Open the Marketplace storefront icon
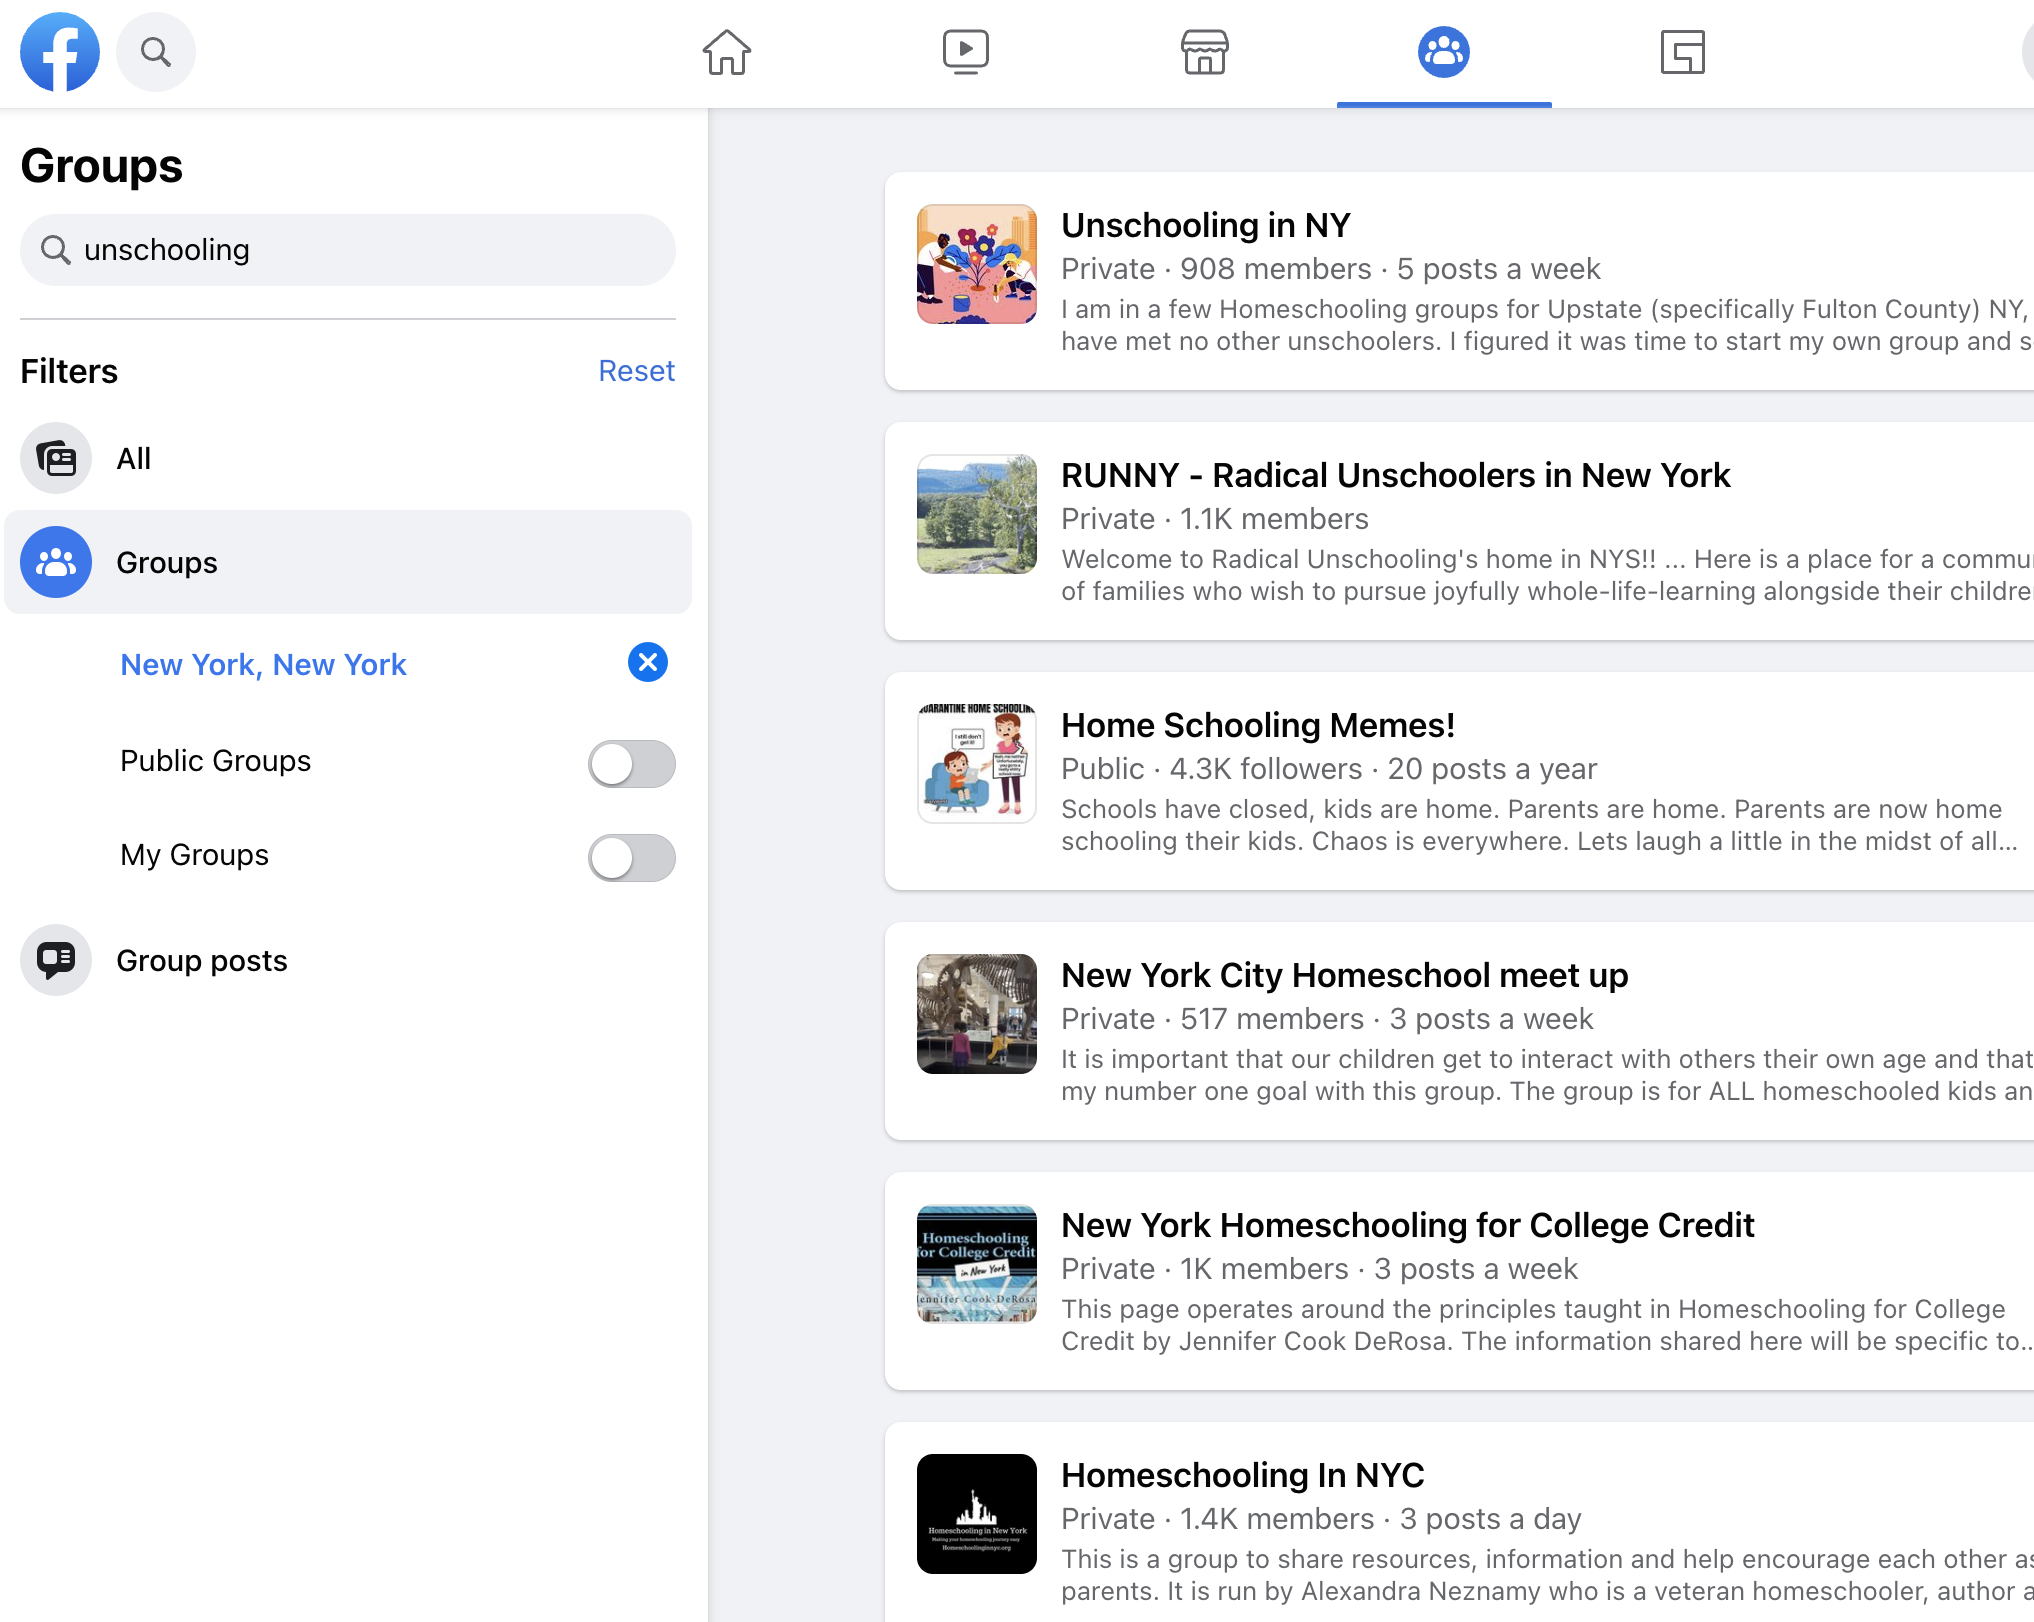Viewport: 2034px width, 1622px height. [x=1205, y=52]
